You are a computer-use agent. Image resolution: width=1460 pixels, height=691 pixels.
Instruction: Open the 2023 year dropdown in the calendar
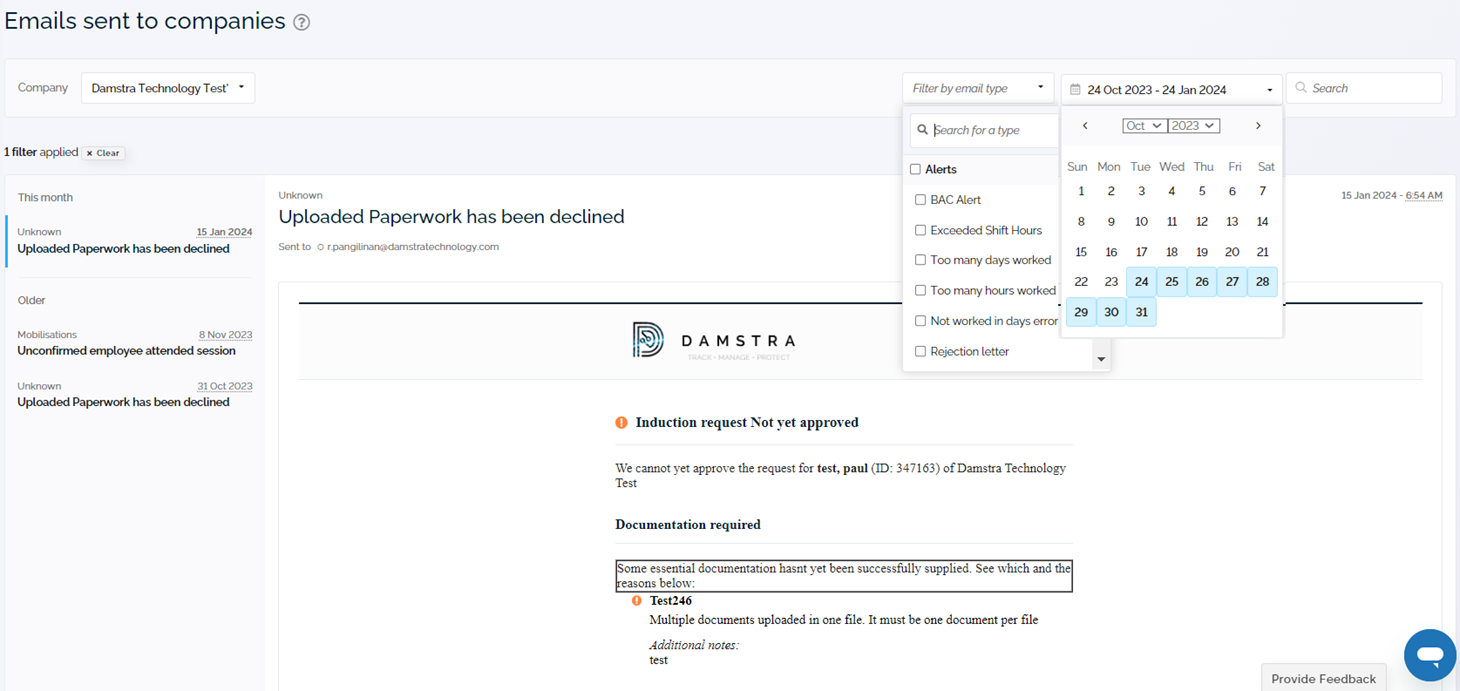1193,125
